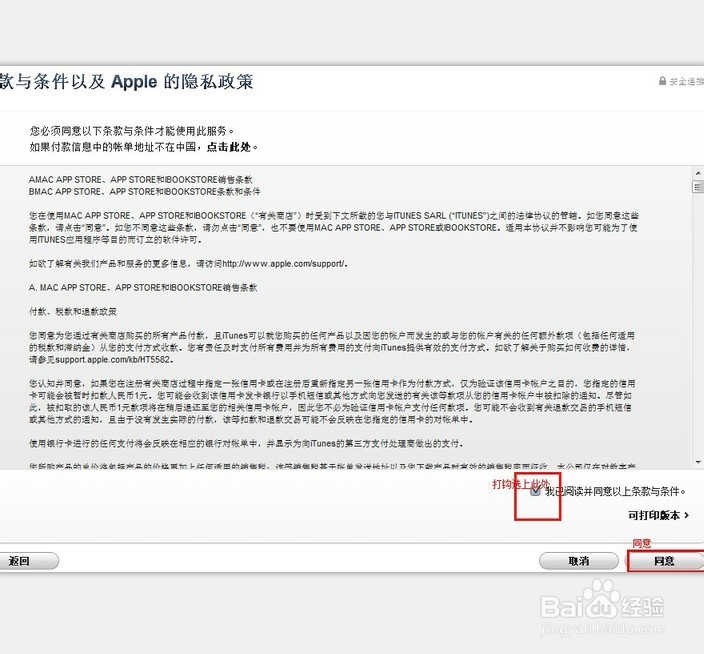Click the 付款、税款和退款政策 heading text
The image size is (704, 654).
click(x=73, y=312)
